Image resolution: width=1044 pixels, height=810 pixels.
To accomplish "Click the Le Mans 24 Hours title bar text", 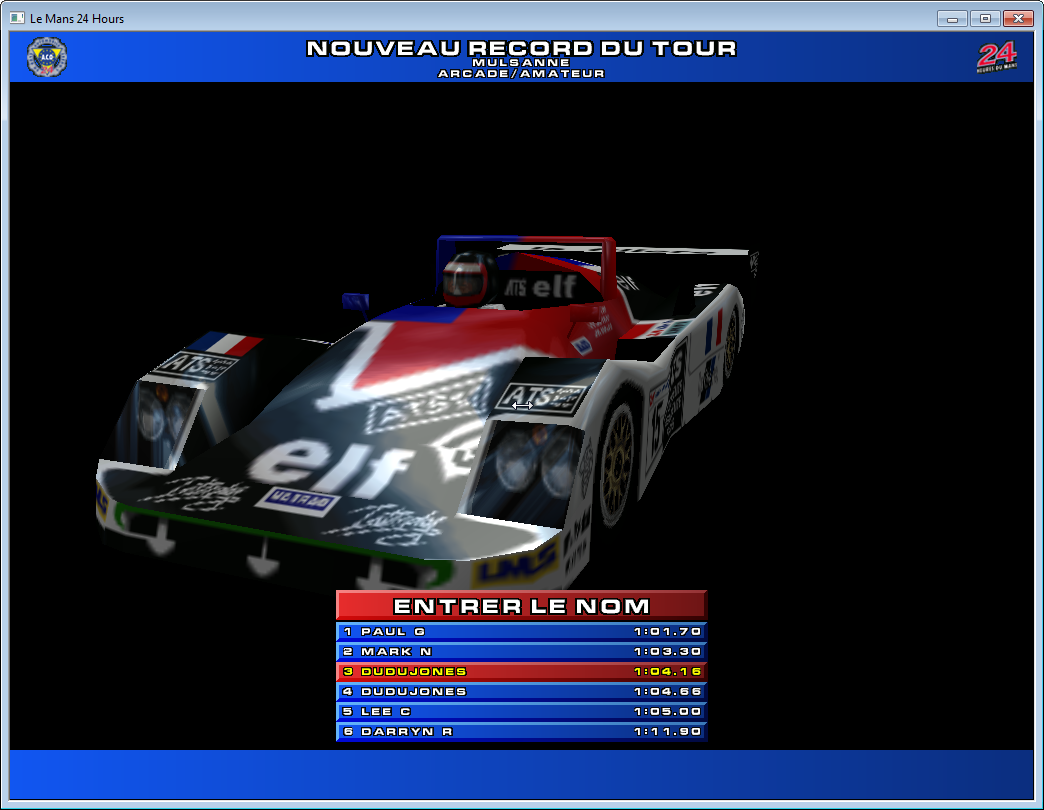I will (77, 19).
